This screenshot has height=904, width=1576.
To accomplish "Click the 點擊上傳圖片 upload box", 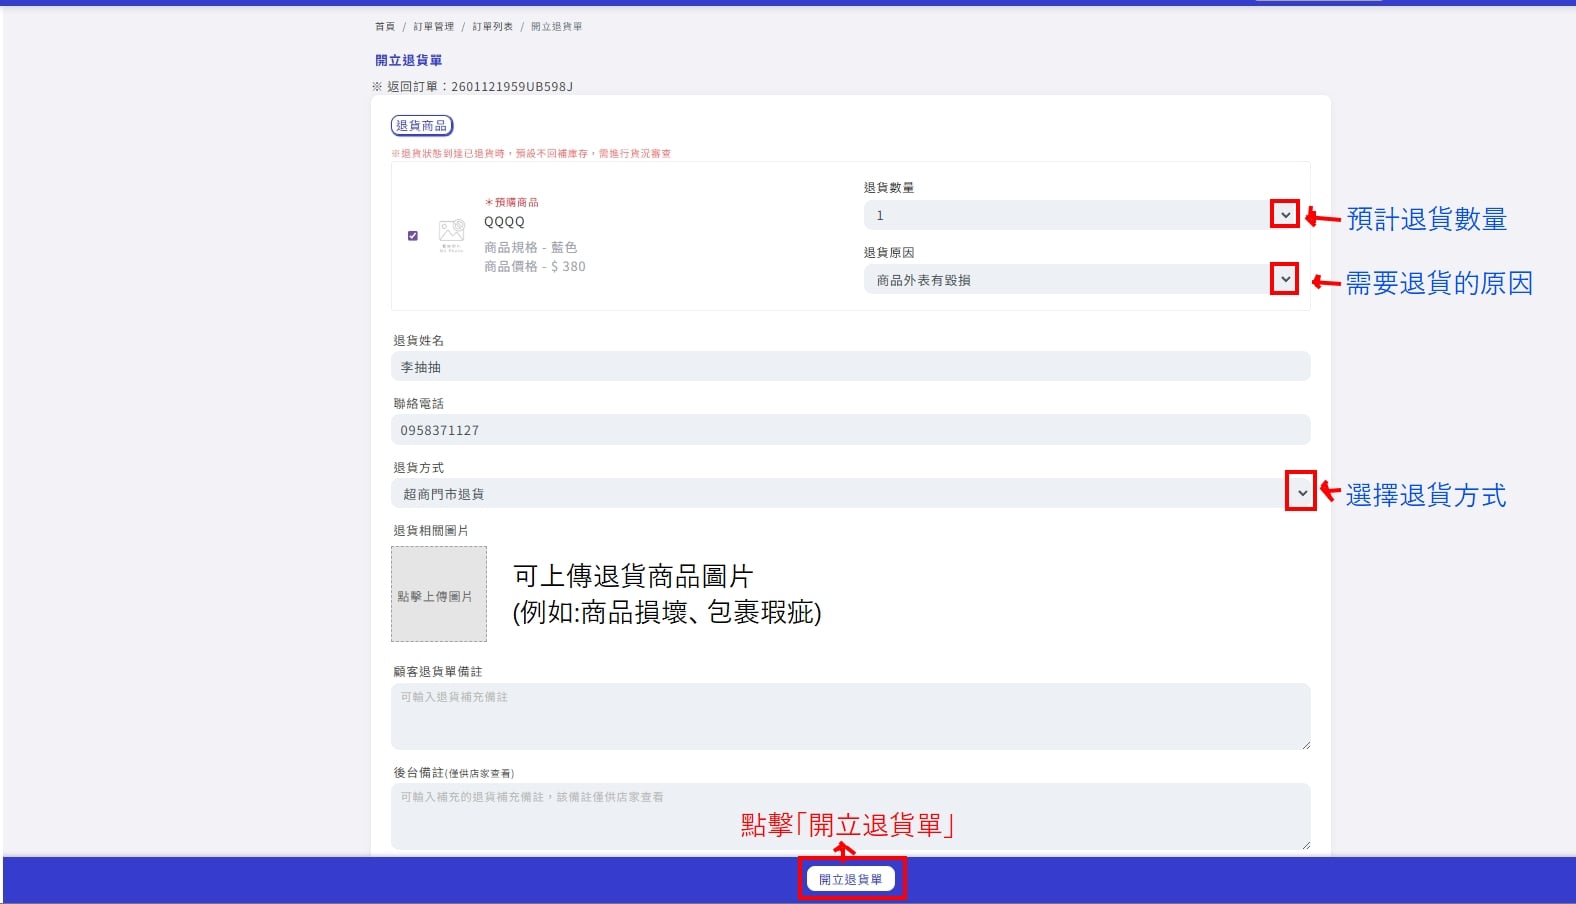I will click(439, 594).
